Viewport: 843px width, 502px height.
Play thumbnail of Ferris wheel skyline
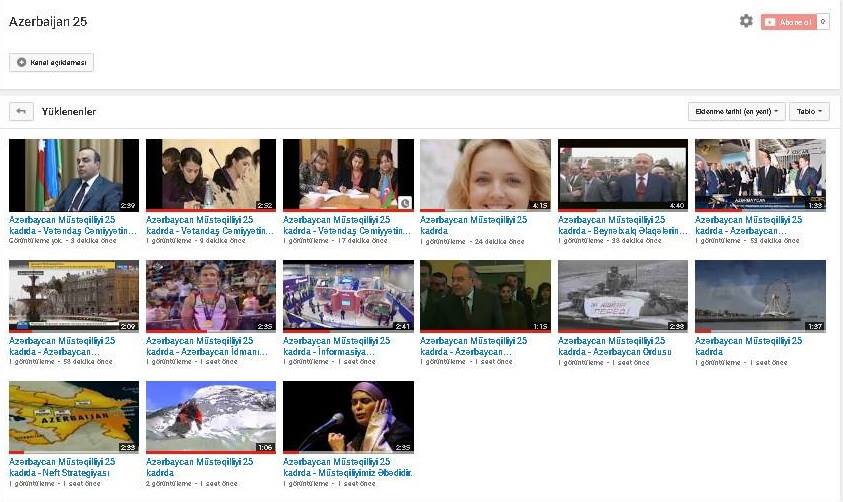760,296
